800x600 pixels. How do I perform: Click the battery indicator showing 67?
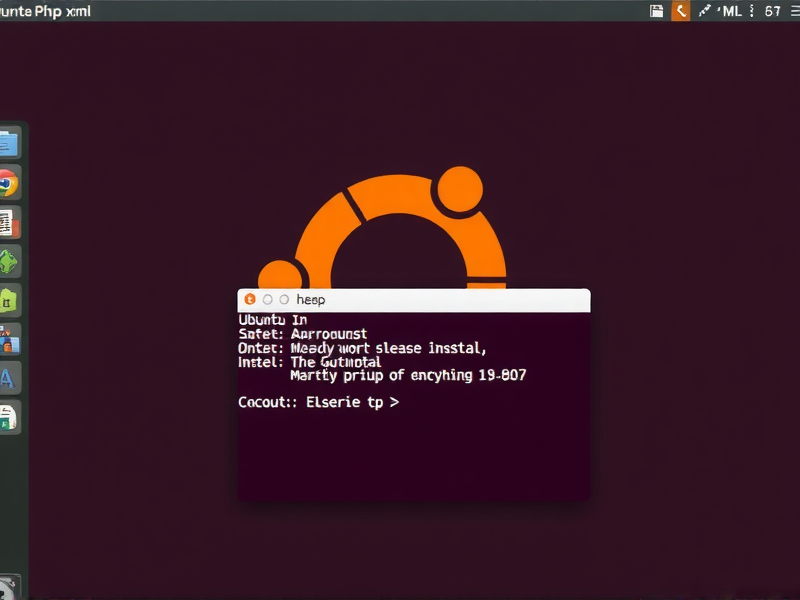[772, 11]
